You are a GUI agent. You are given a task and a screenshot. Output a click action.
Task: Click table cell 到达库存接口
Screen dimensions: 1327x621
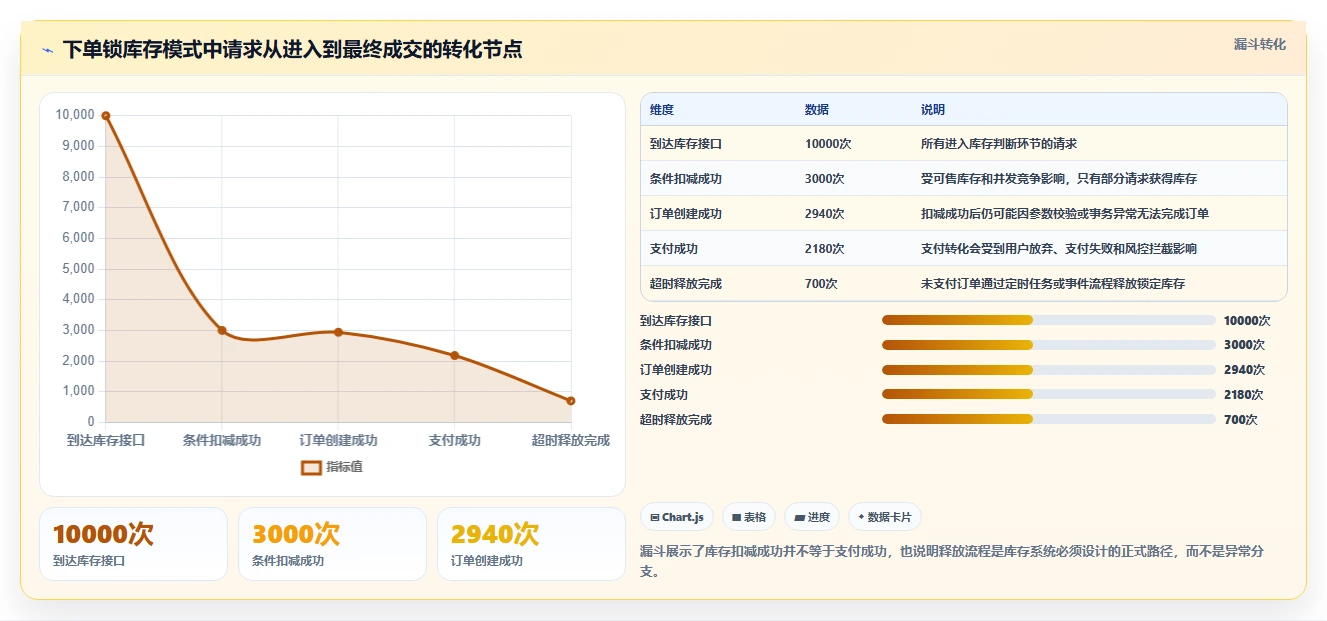coord(686,144)
